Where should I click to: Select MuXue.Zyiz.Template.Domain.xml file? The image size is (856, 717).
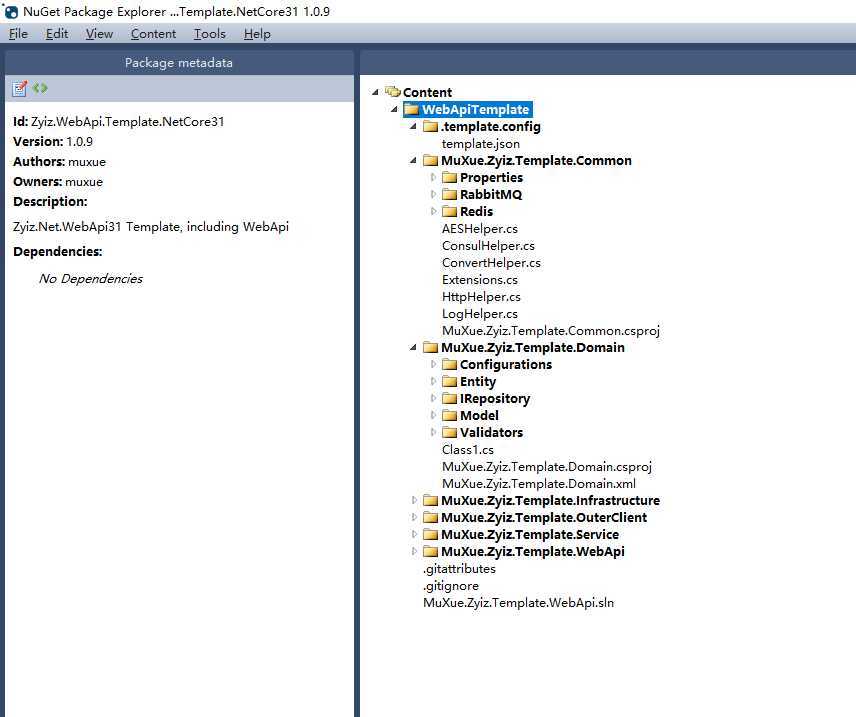(x=539, y=483)
